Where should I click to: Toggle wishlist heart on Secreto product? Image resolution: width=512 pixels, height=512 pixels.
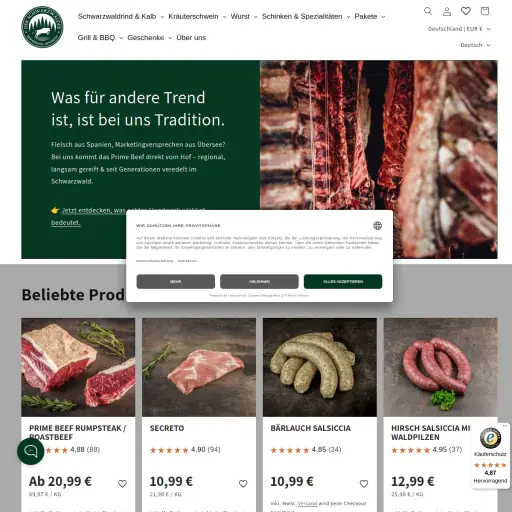[243, 483]
